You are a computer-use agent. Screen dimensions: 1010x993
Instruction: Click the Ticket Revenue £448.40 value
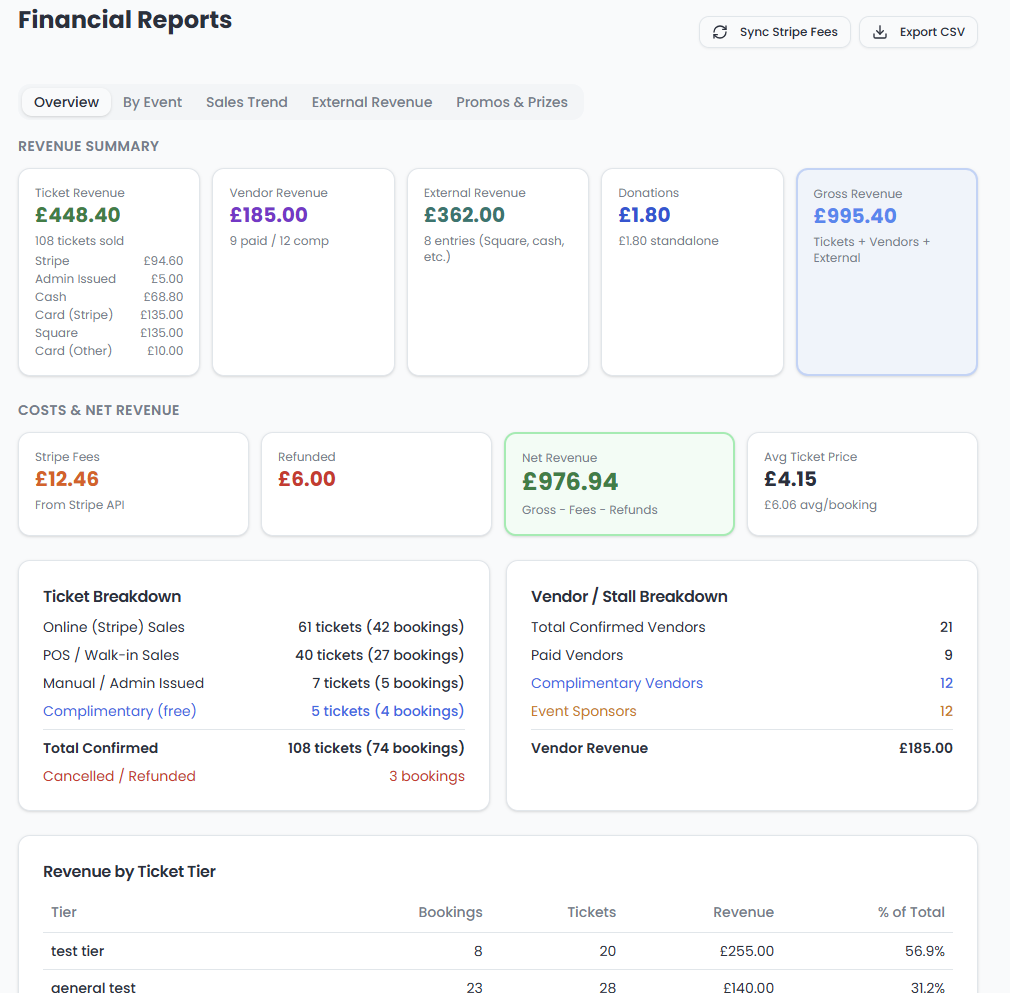tap(78, 215)
